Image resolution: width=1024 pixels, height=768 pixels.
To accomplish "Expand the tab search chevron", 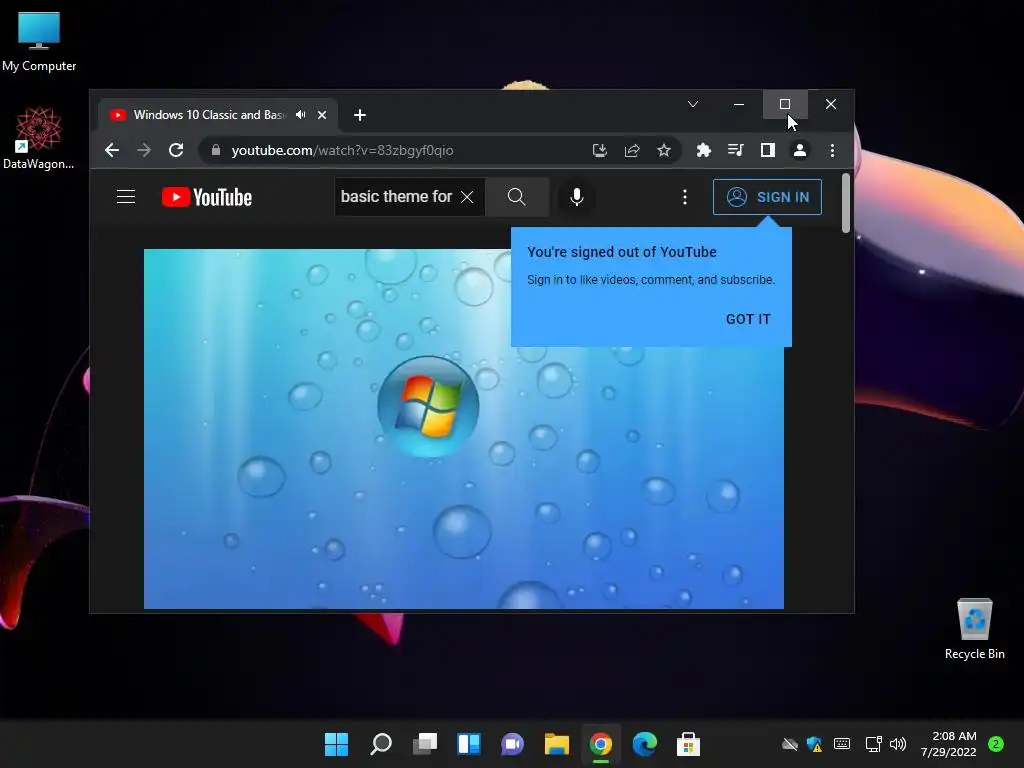I will click(693, 104).
